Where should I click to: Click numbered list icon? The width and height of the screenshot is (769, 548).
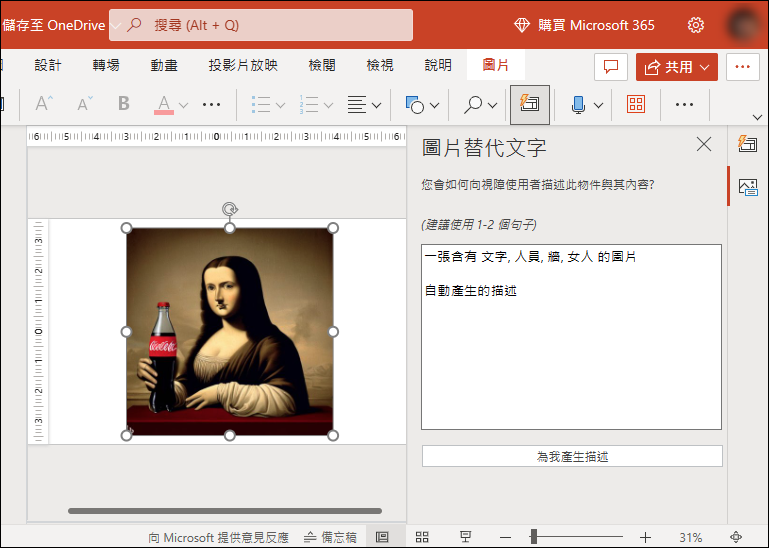(x=309, y=104)
